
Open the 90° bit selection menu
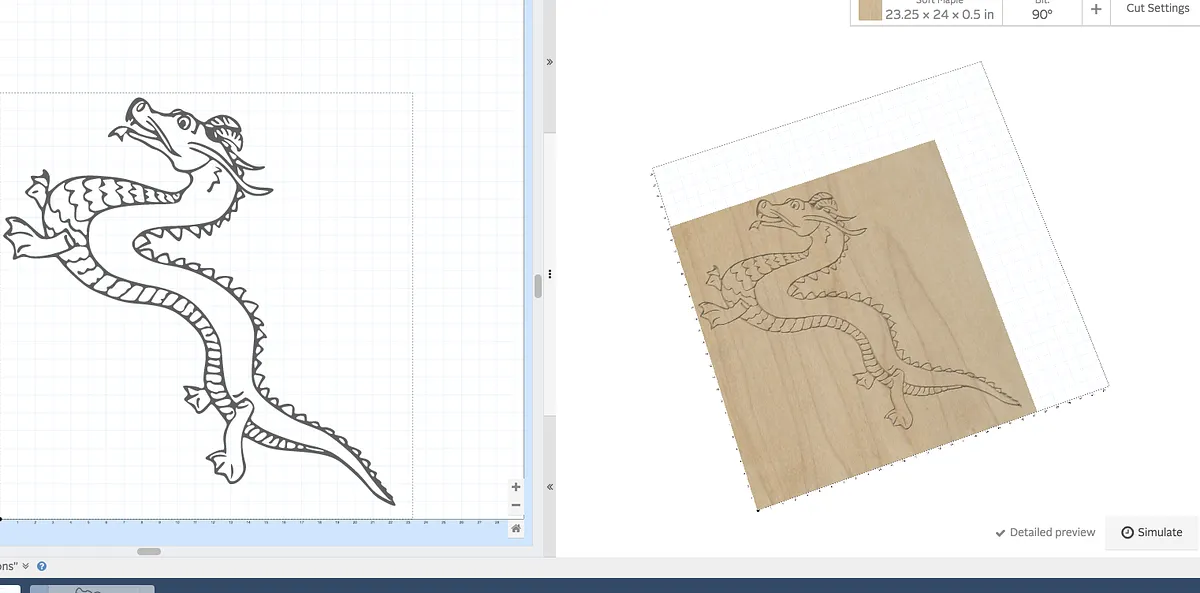[1042, 13]
